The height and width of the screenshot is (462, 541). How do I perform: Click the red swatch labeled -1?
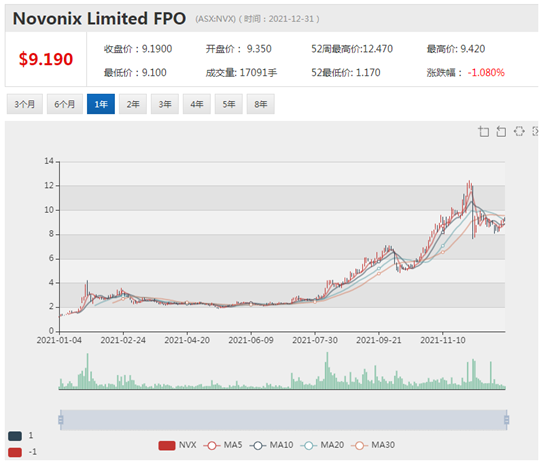[15, 452]
